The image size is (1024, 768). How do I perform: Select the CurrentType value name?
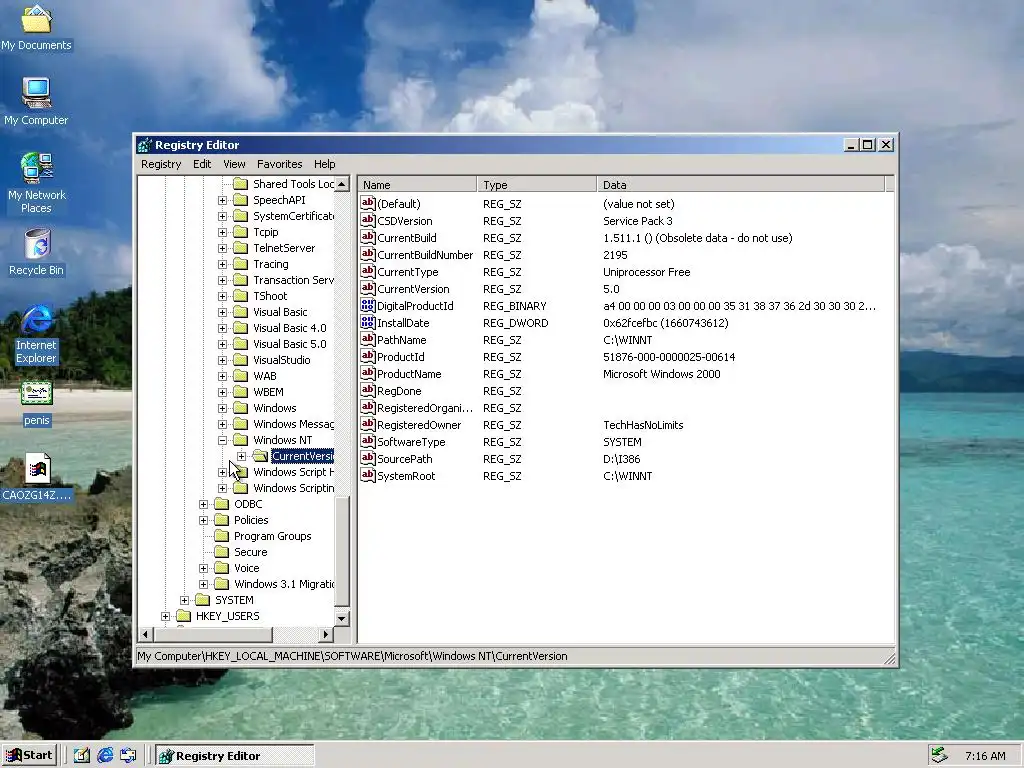coord(408,272)
